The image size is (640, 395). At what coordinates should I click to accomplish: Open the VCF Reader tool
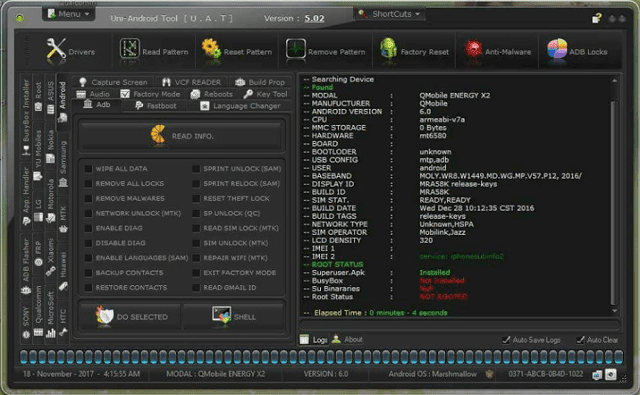[x=191, y=82]
